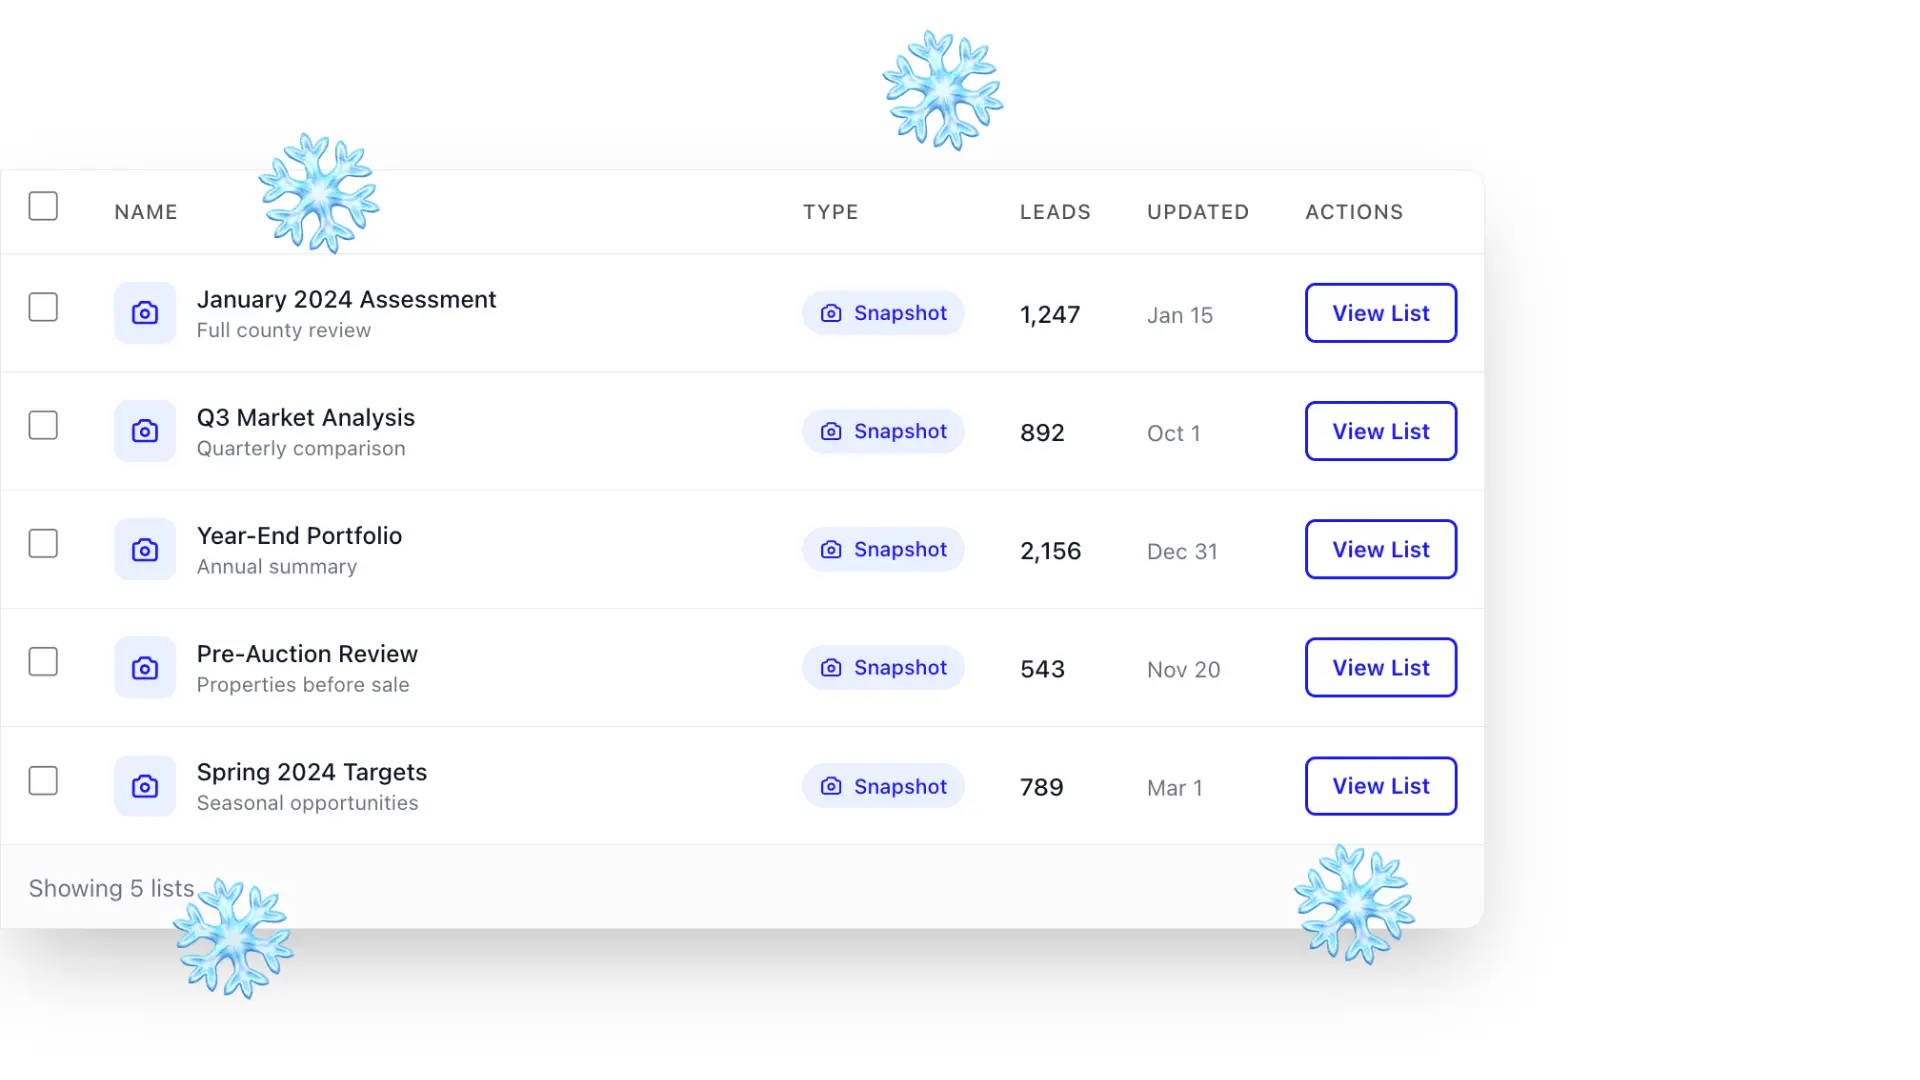
Task: Open View List for Q3 Market Analysis
Action: click(x=1380, y=431)
